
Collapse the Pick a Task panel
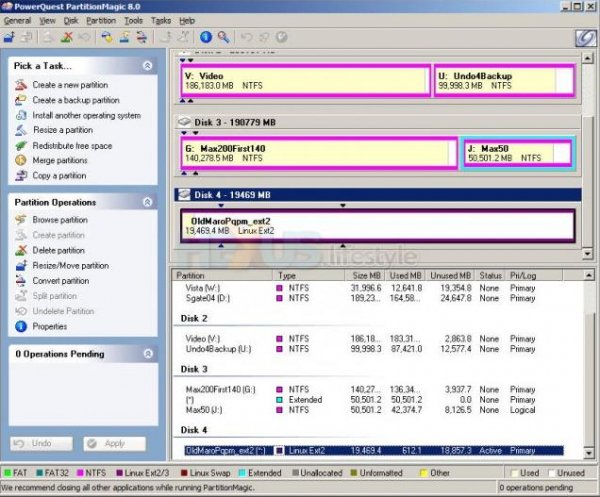(x=147, y=66)
